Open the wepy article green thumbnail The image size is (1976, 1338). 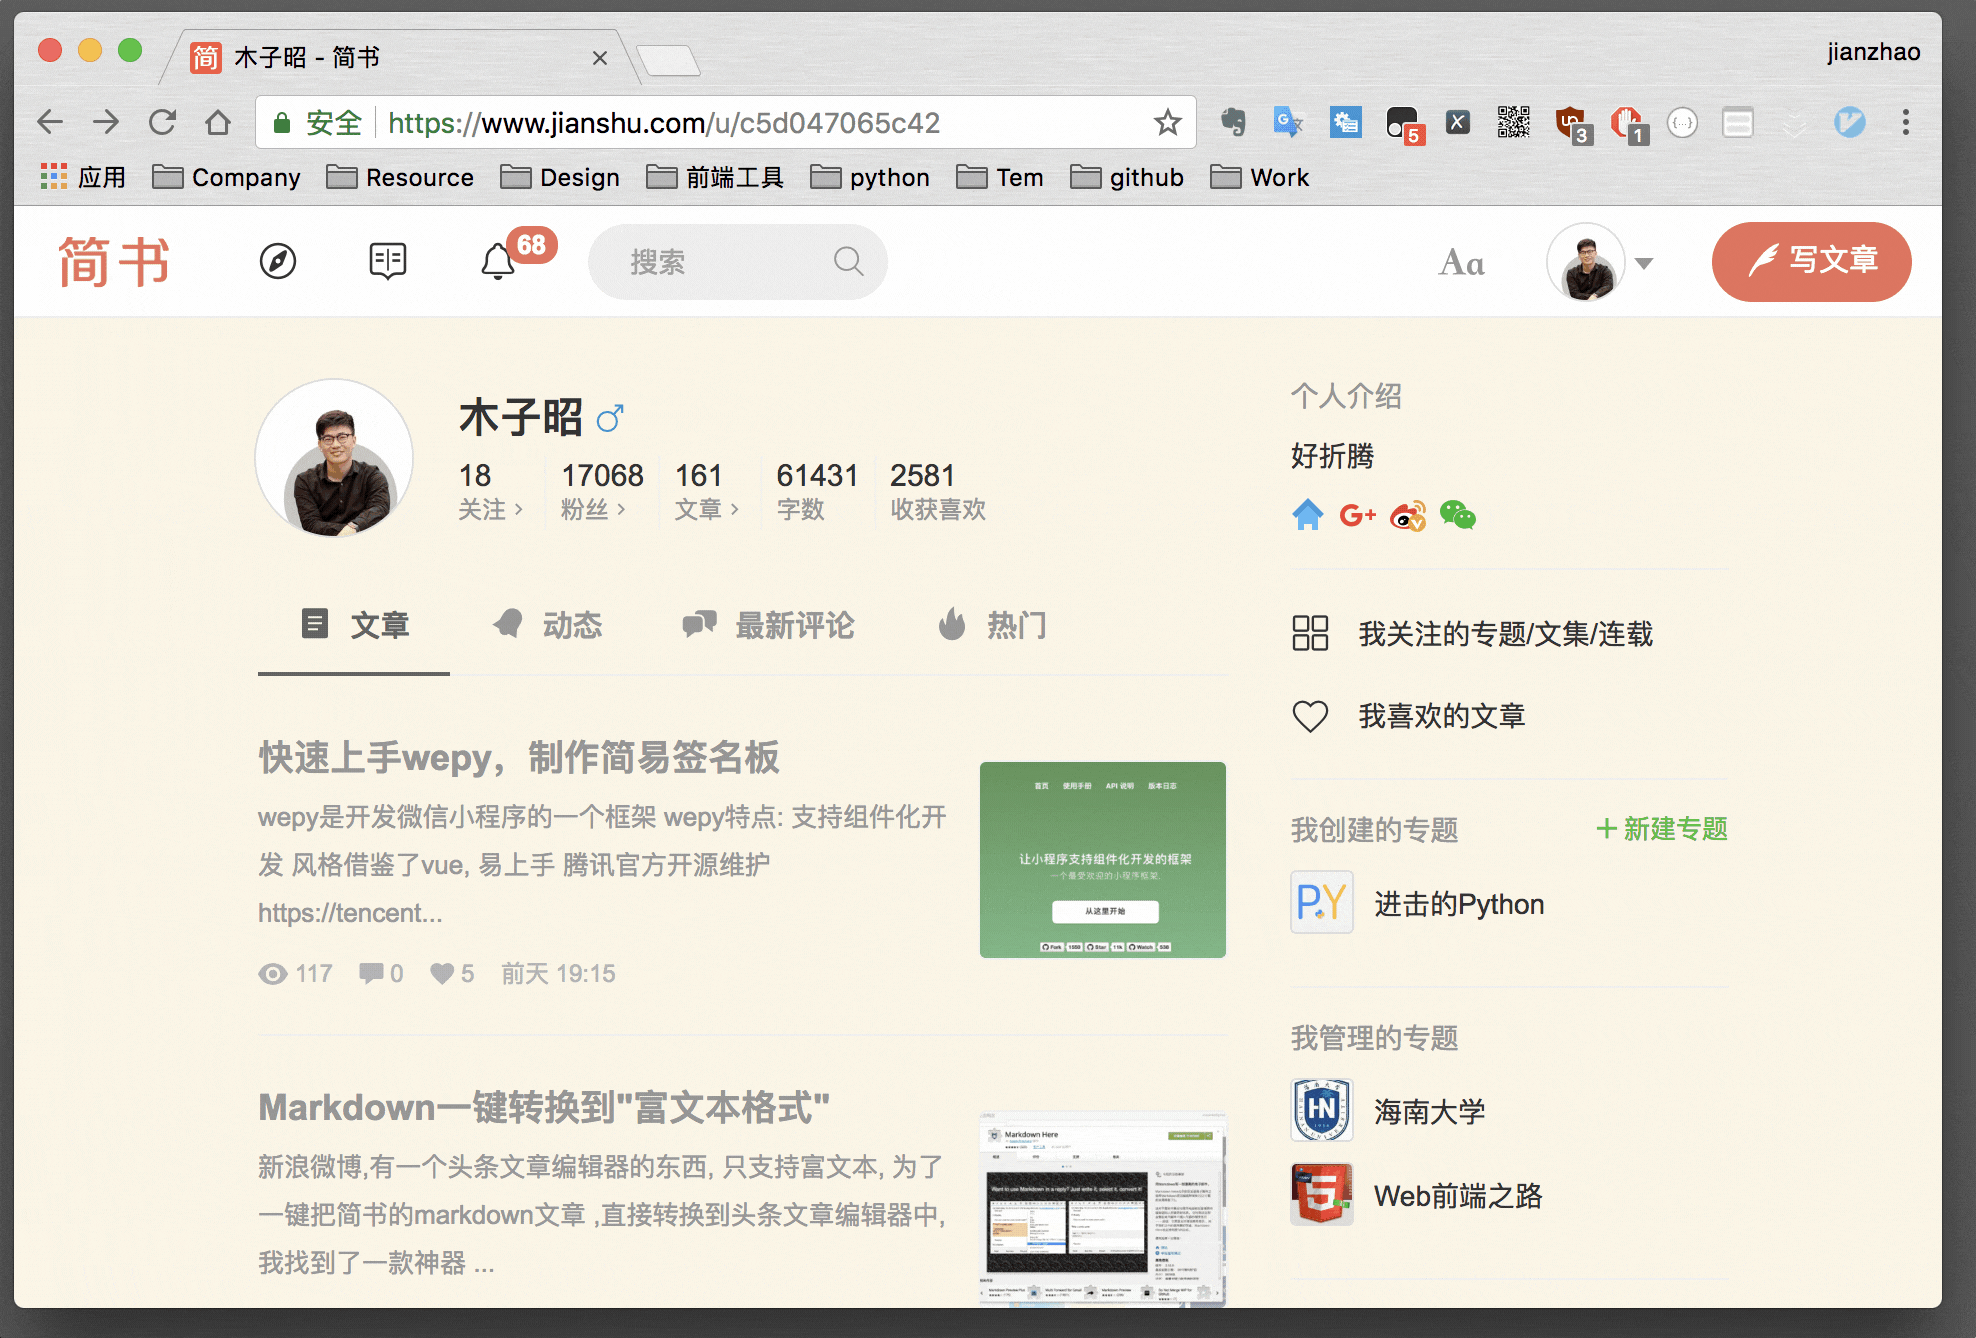click(1102, 860)
